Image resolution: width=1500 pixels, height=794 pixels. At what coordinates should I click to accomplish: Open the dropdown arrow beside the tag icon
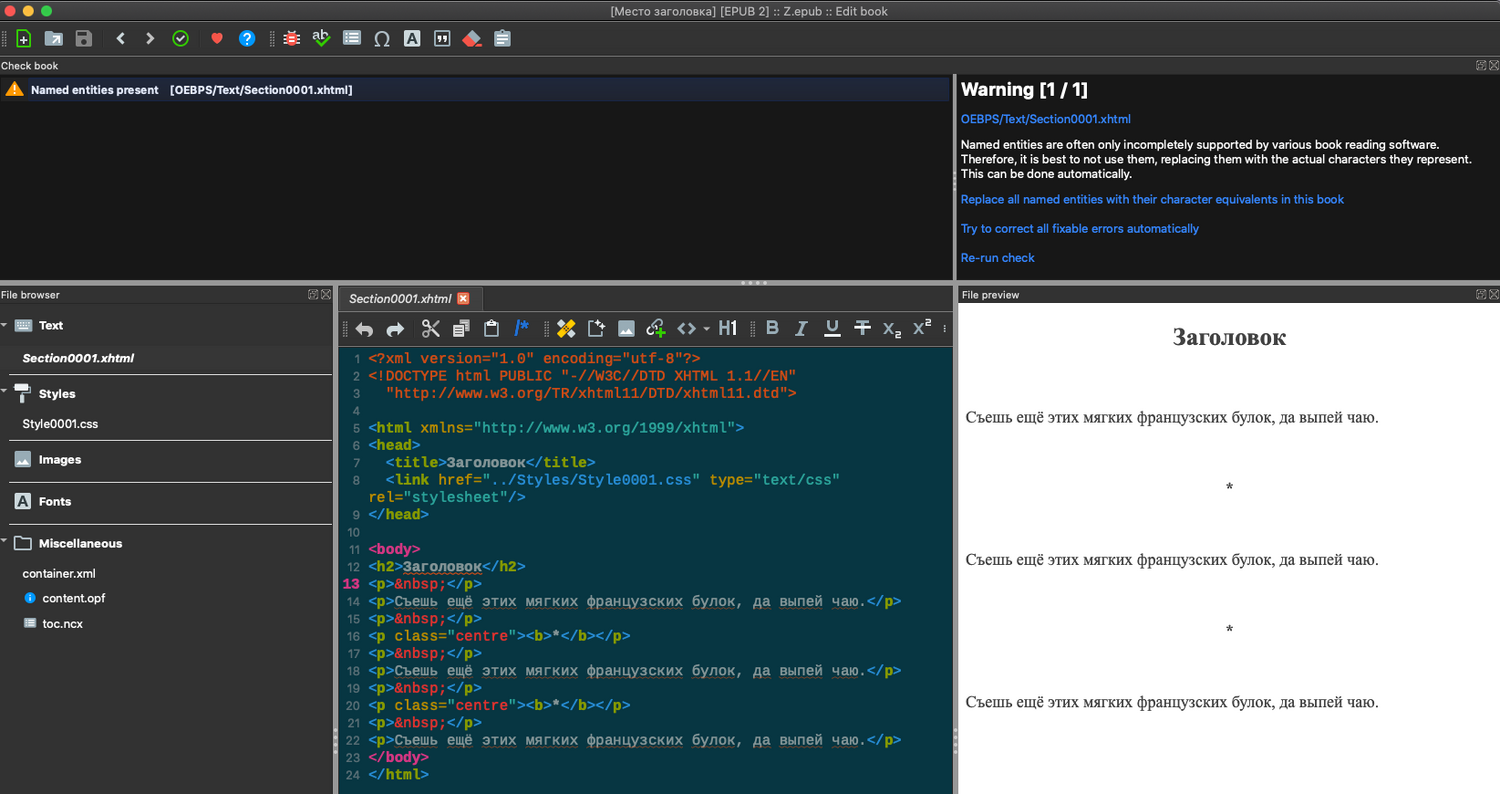(706, 328)
